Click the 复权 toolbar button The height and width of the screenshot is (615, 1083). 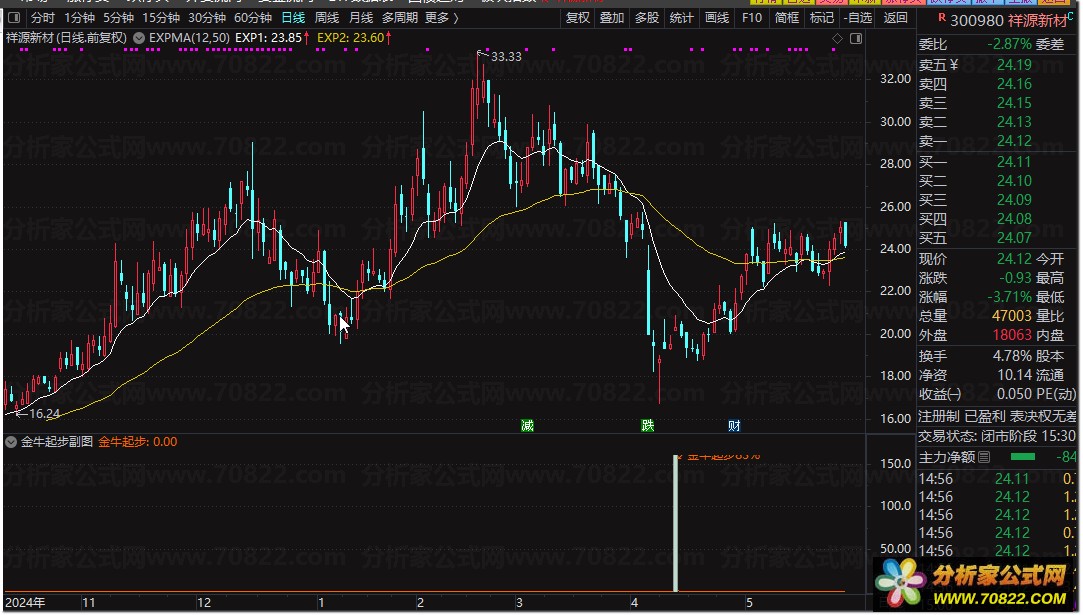(578, 17)
